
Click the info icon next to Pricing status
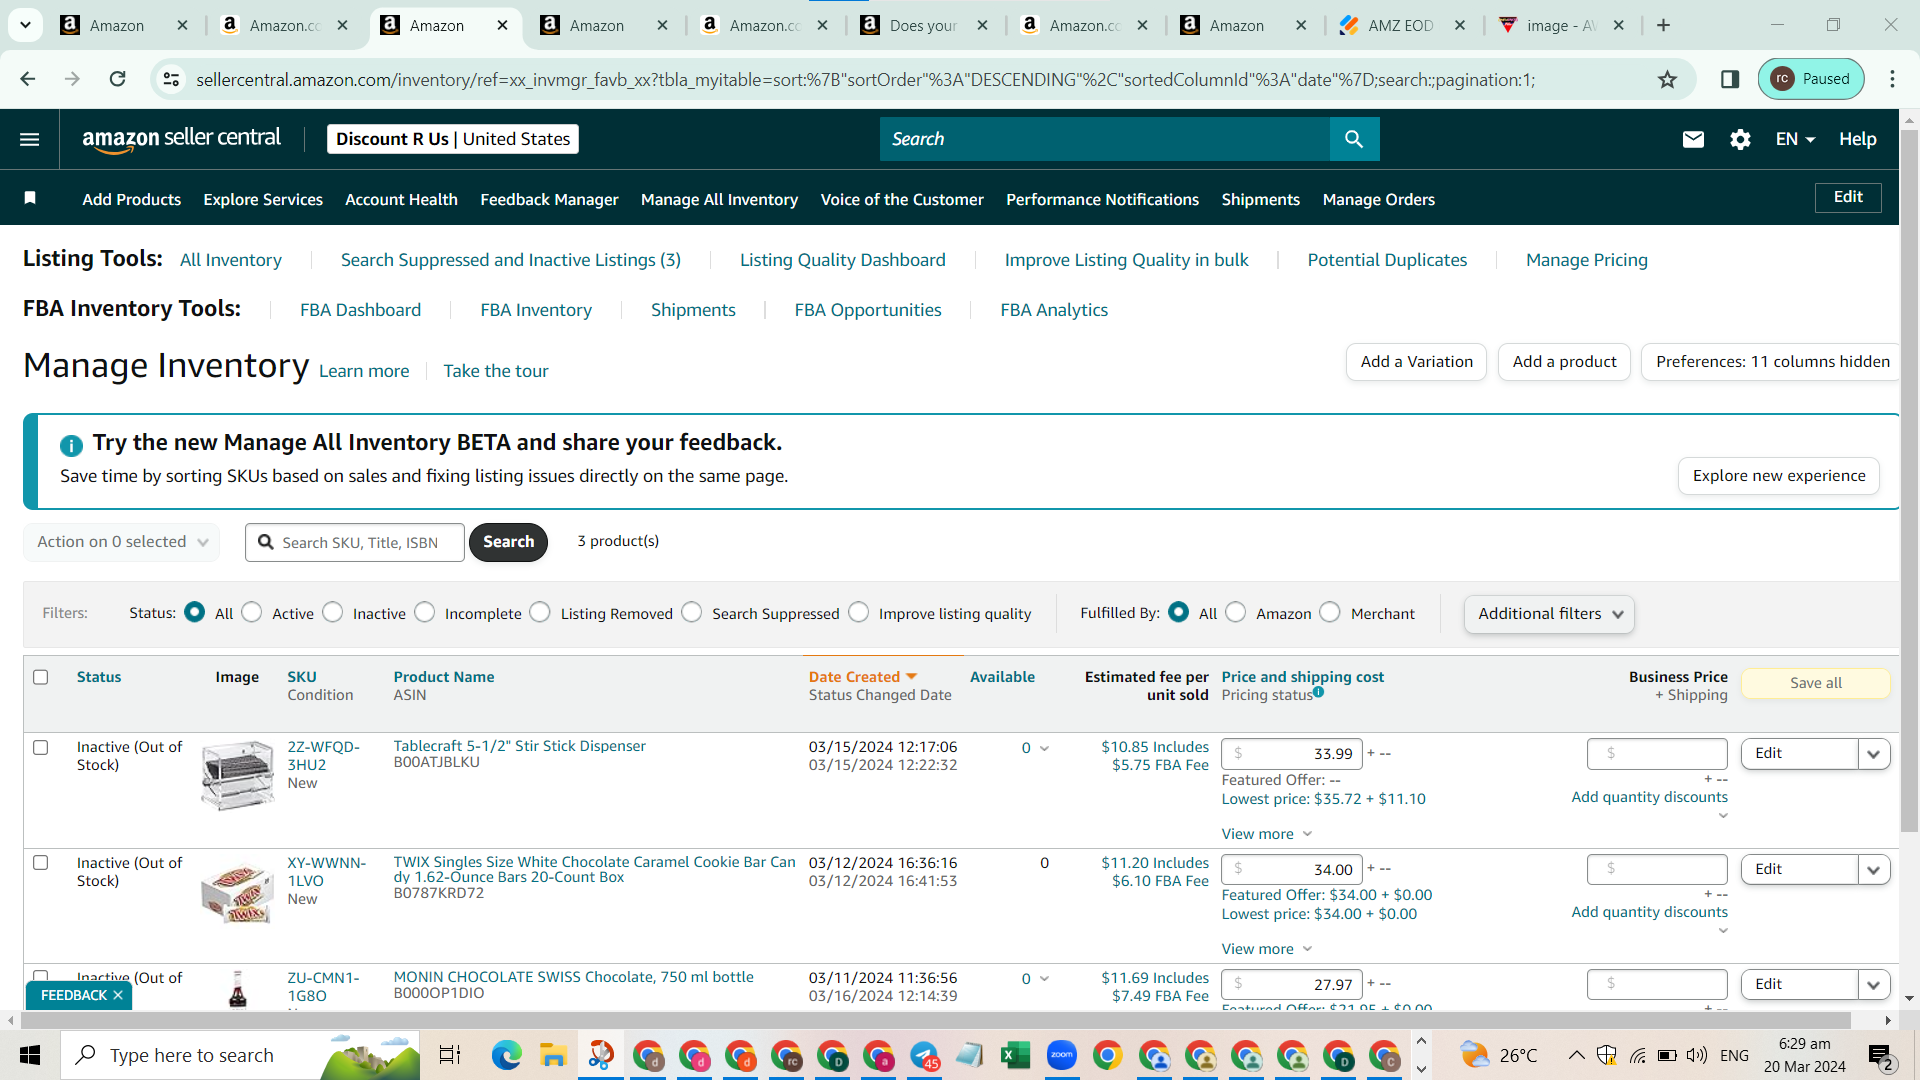coord(1318,692)
